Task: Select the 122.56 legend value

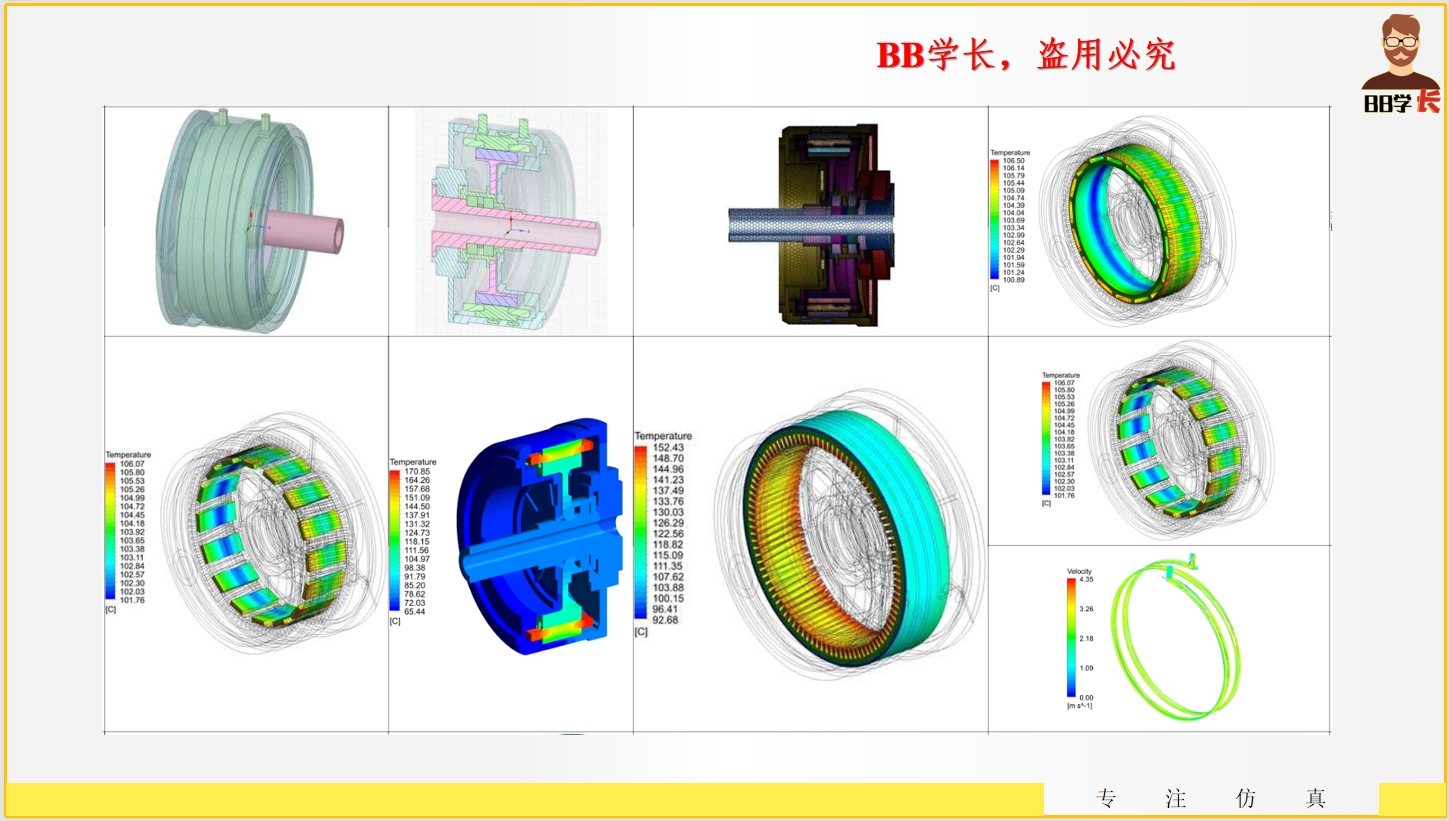Action: pos(666,534)
